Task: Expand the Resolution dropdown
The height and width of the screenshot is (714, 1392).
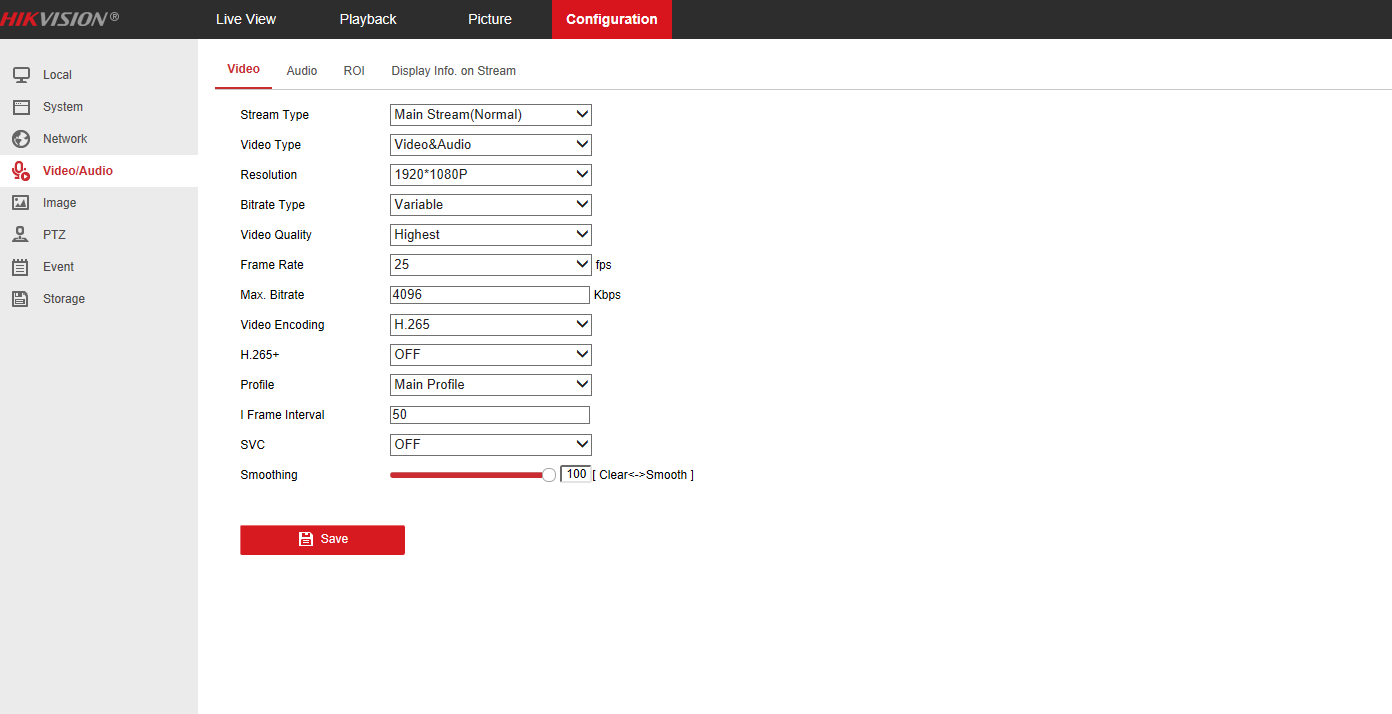Action: pos(490,175)
